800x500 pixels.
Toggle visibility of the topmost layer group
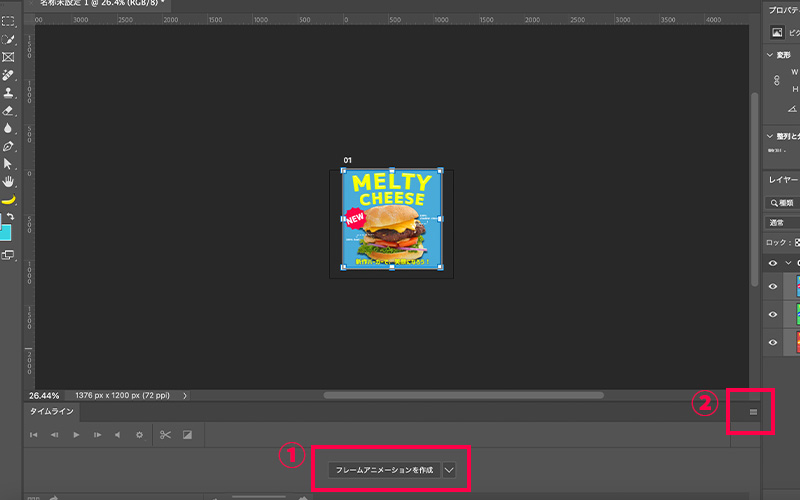pos(772,263)
